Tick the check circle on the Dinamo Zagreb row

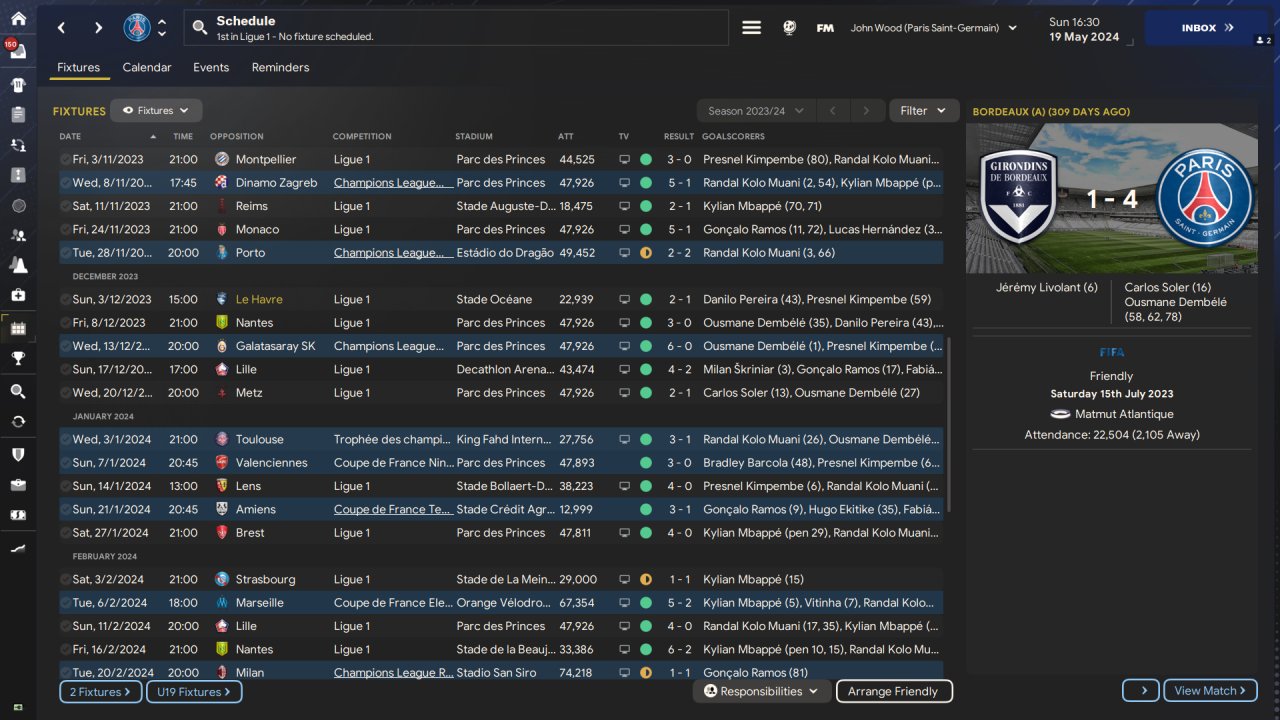[65, 183]
